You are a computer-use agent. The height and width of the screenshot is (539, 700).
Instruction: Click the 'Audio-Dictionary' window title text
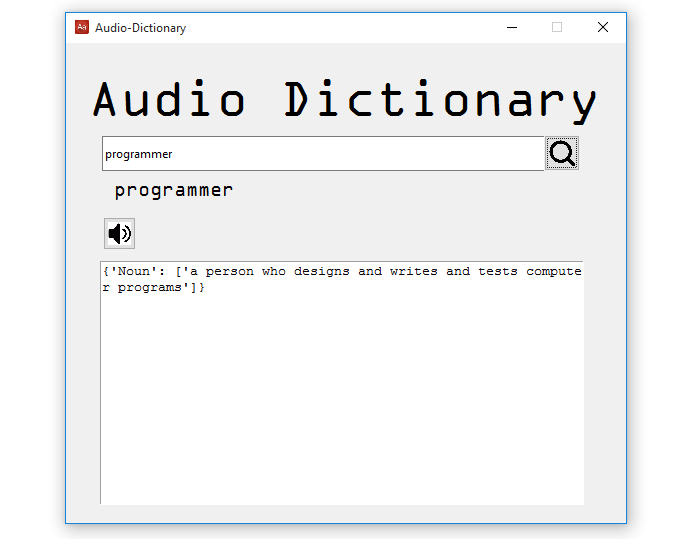point(140,28)
